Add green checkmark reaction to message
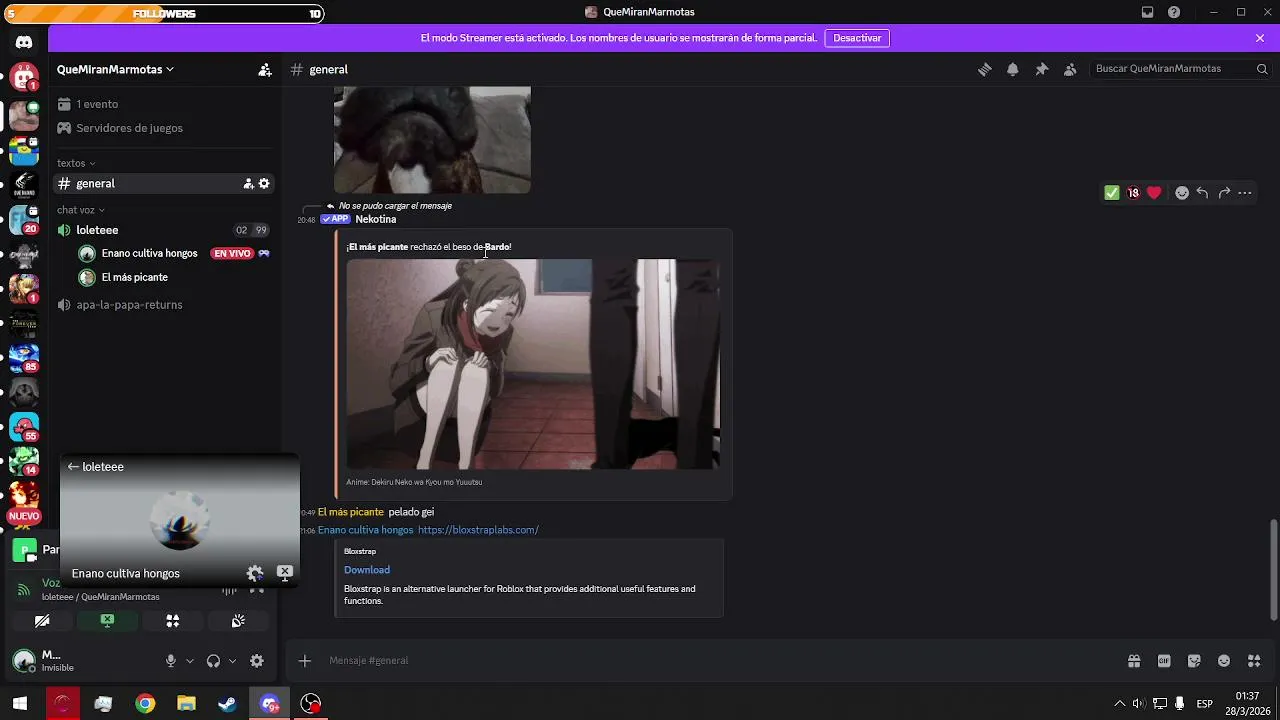This screenshot has height=720, width=1280. pos(1111,193)
